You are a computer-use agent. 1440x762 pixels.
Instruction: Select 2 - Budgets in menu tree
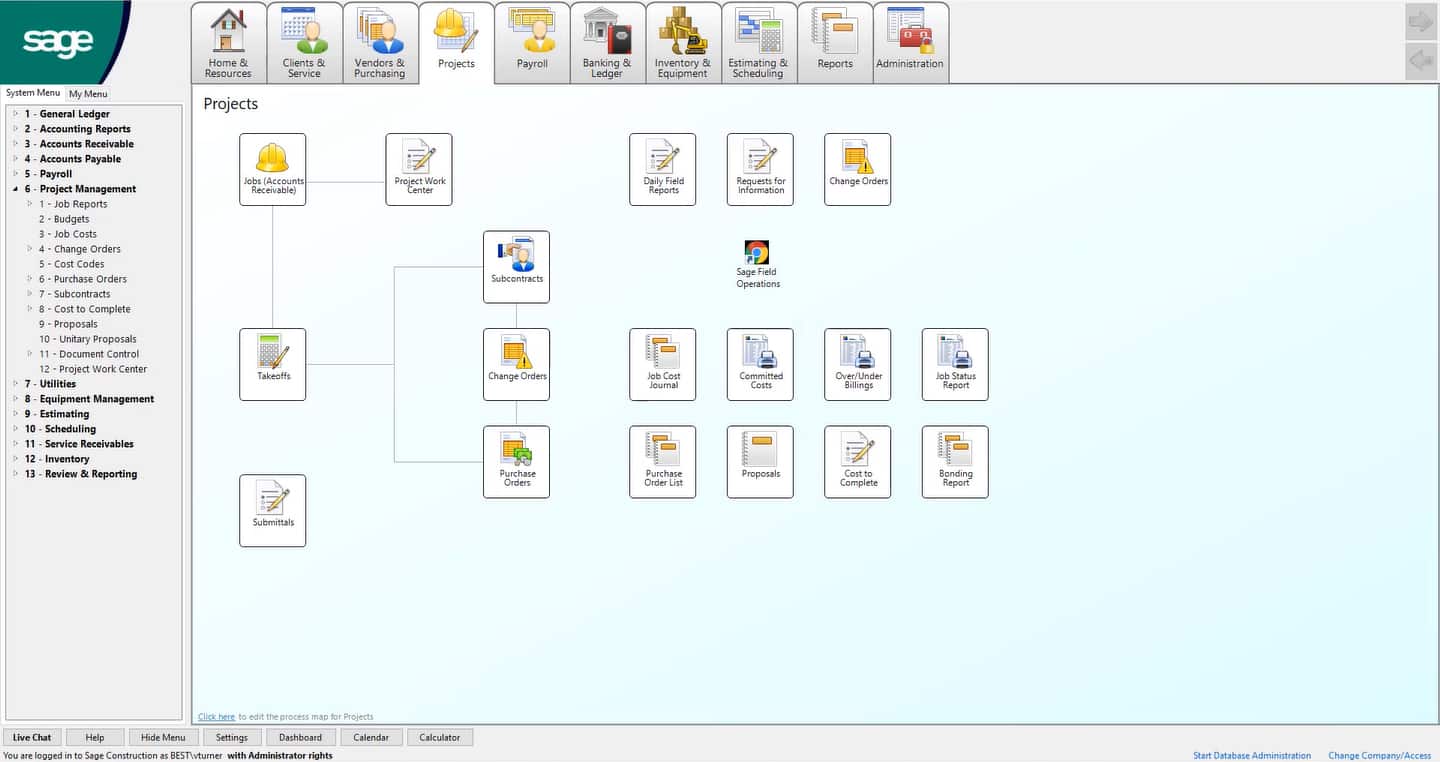64,219
